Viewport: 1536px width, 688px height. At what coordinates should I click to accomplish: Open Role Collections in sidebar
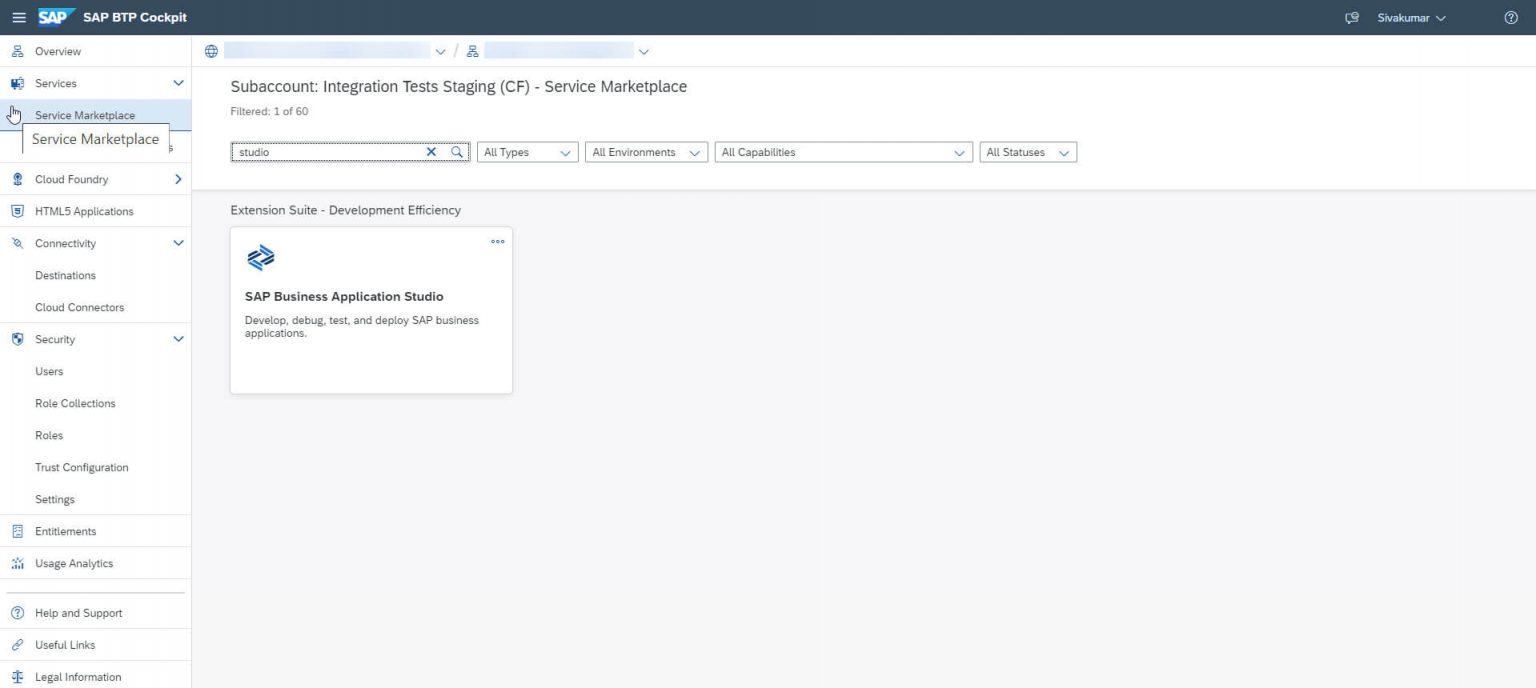[75, 403]
